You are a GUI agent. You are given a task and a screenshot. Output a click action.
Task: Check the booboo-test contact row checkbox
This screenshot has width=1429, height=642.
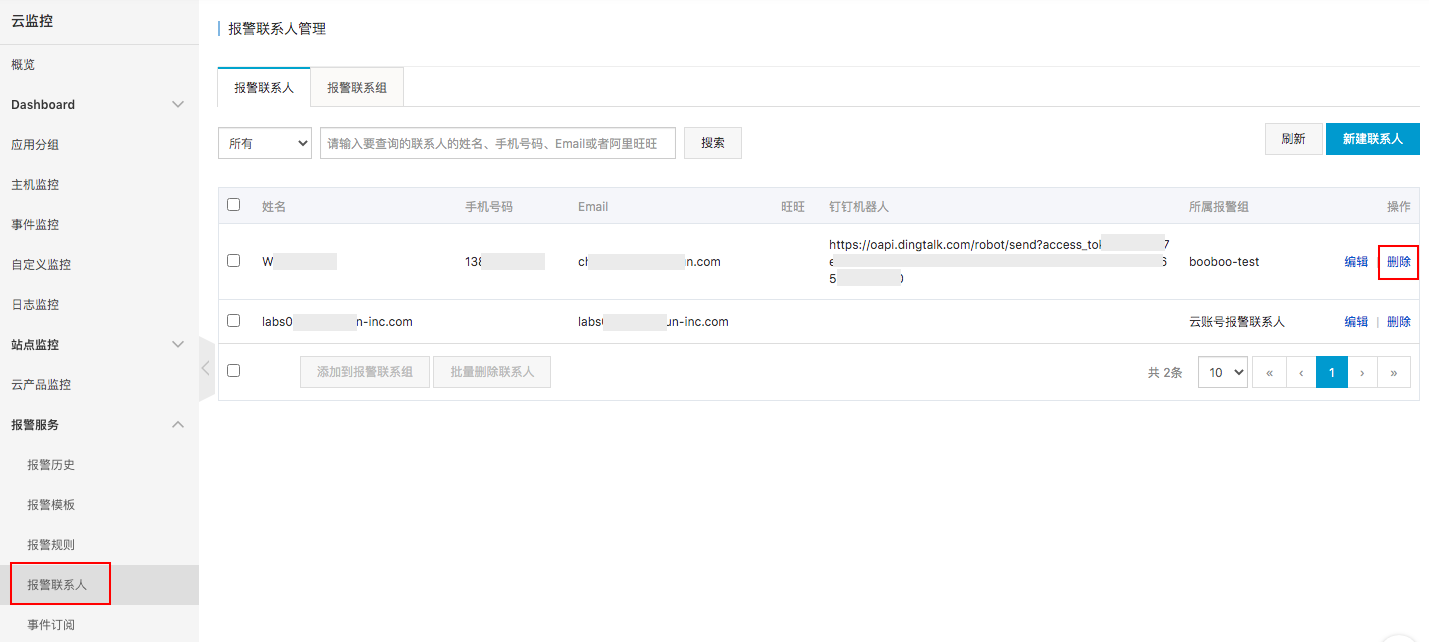[234, 261]
